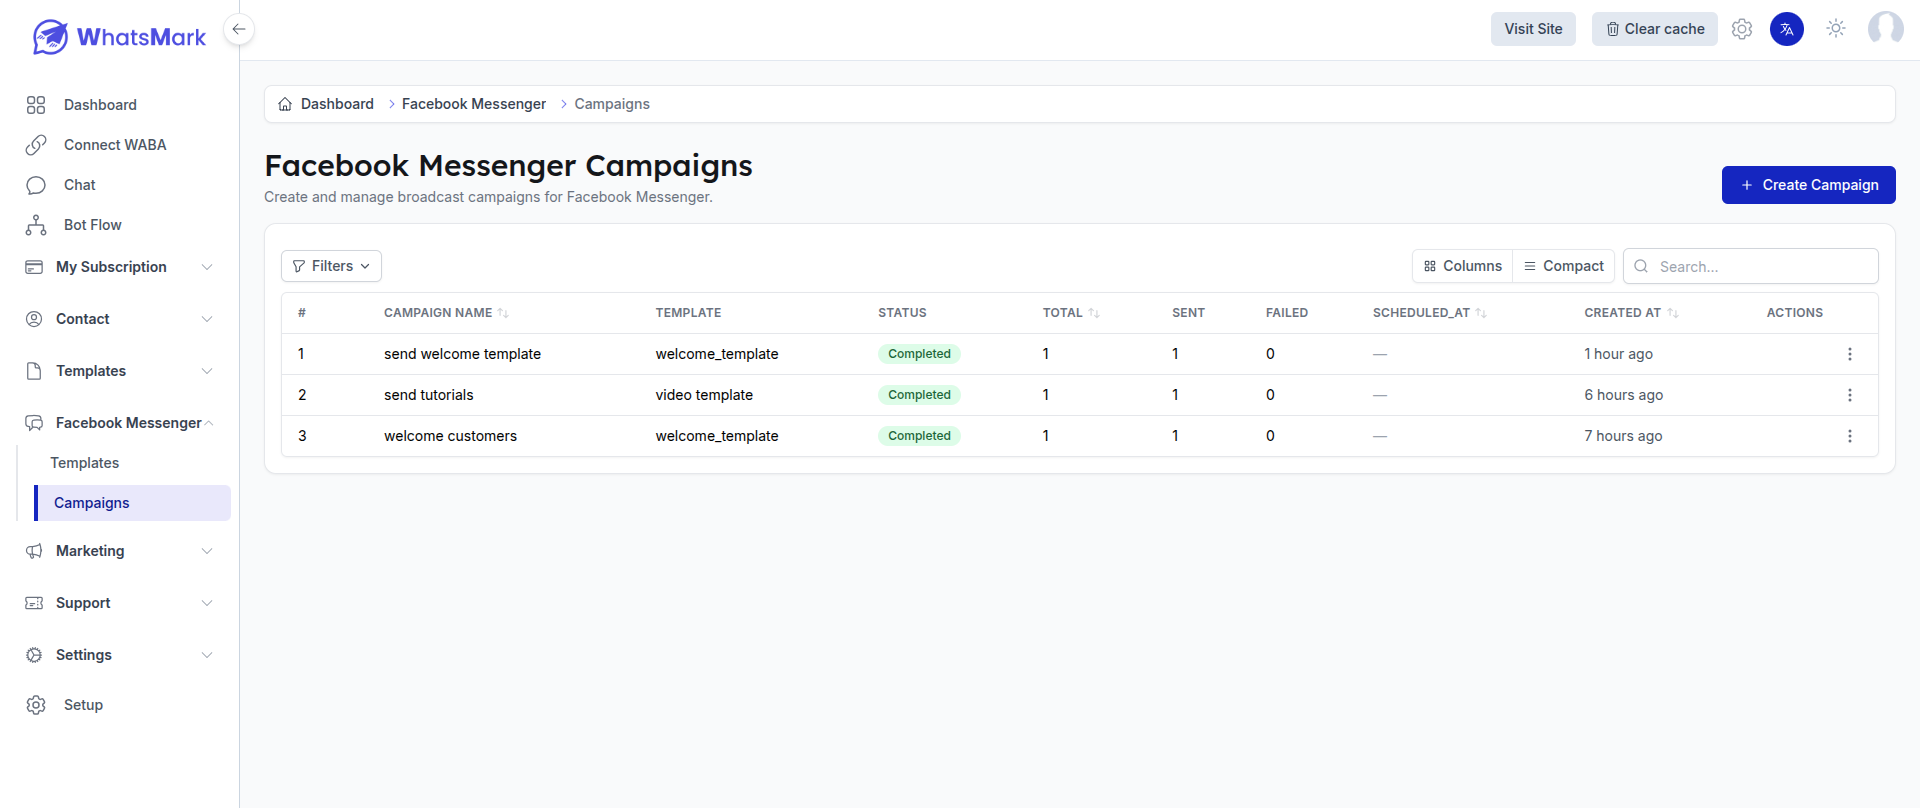Expand the Support menu chevron

point(207,603)
